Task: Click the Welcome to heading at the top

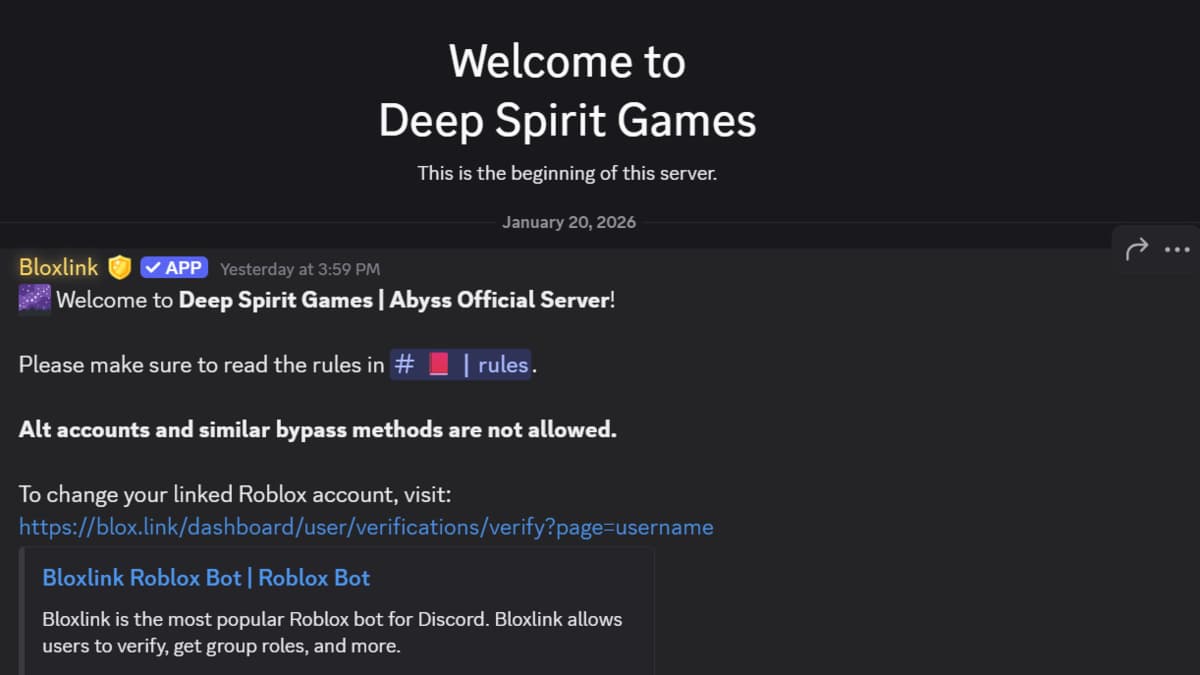Action: [x=566, y=61]
